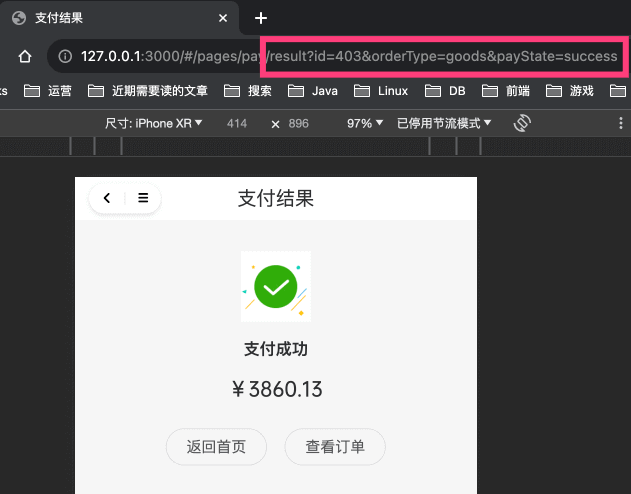The height and width of the screenshot is (494, 631).
Task: Tap the back arrow in page header
Action: (107, 198)
